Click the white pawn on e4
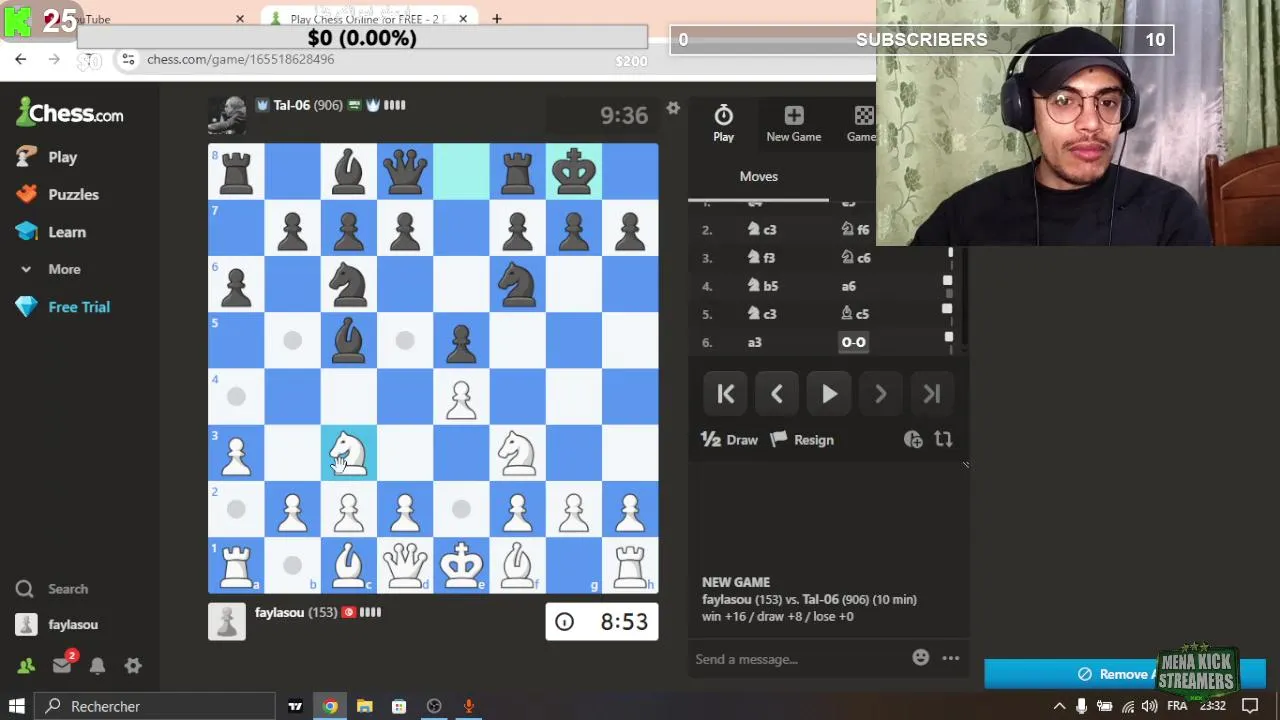This screenshot has height=720, width=1280. click(461, 396)
